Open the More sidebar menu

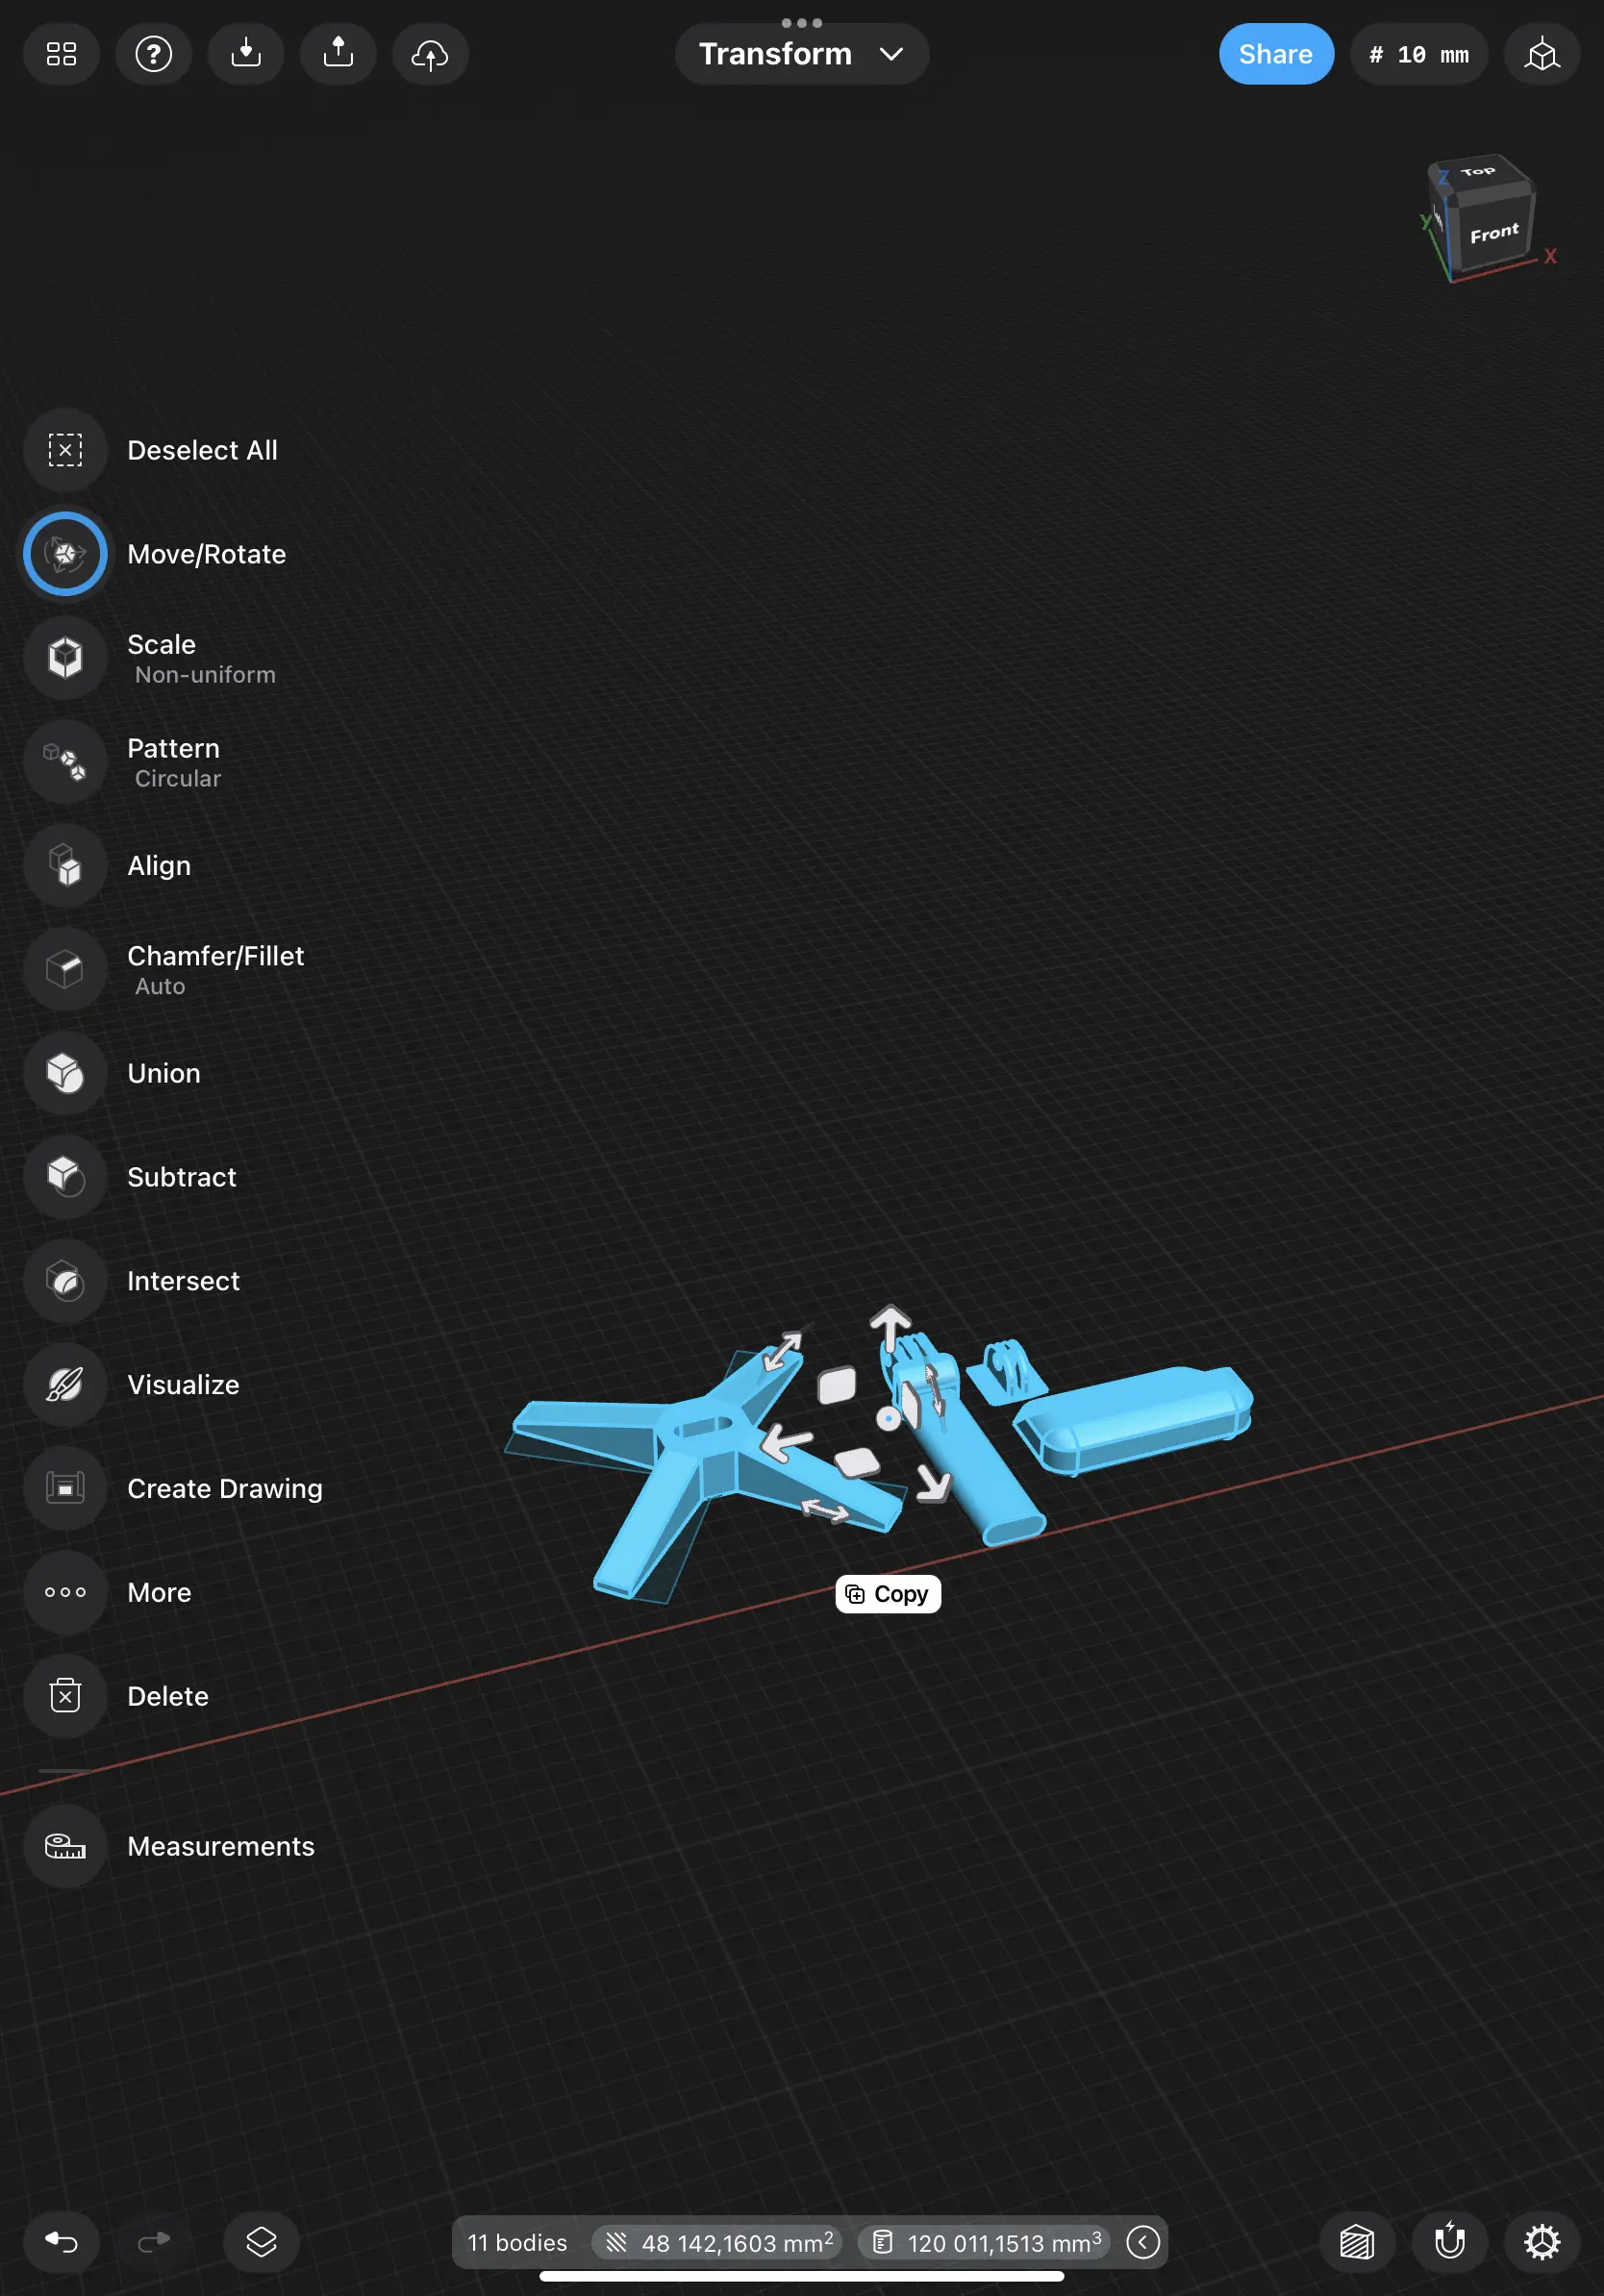pos(64,1593)
